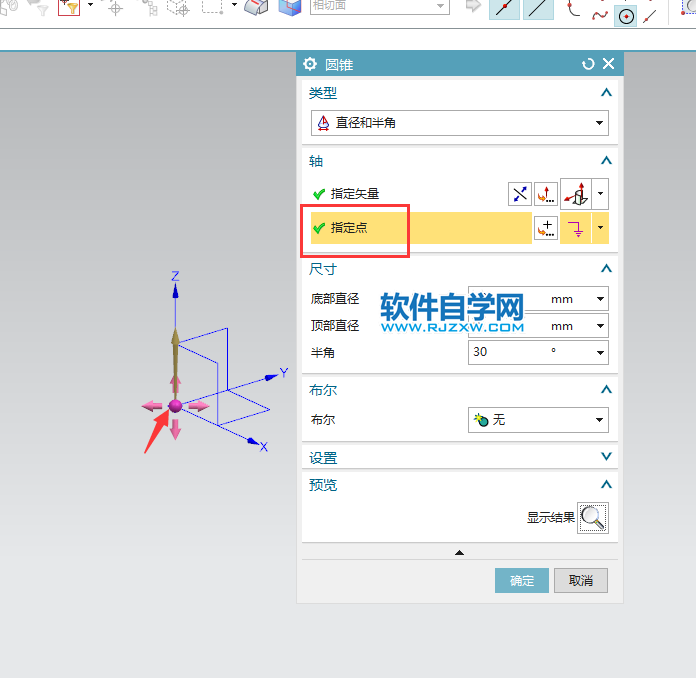Viewport: 696px width, 678px height.
Task: Toggle the midpoint line snap icon
Action: click(538, 8)
